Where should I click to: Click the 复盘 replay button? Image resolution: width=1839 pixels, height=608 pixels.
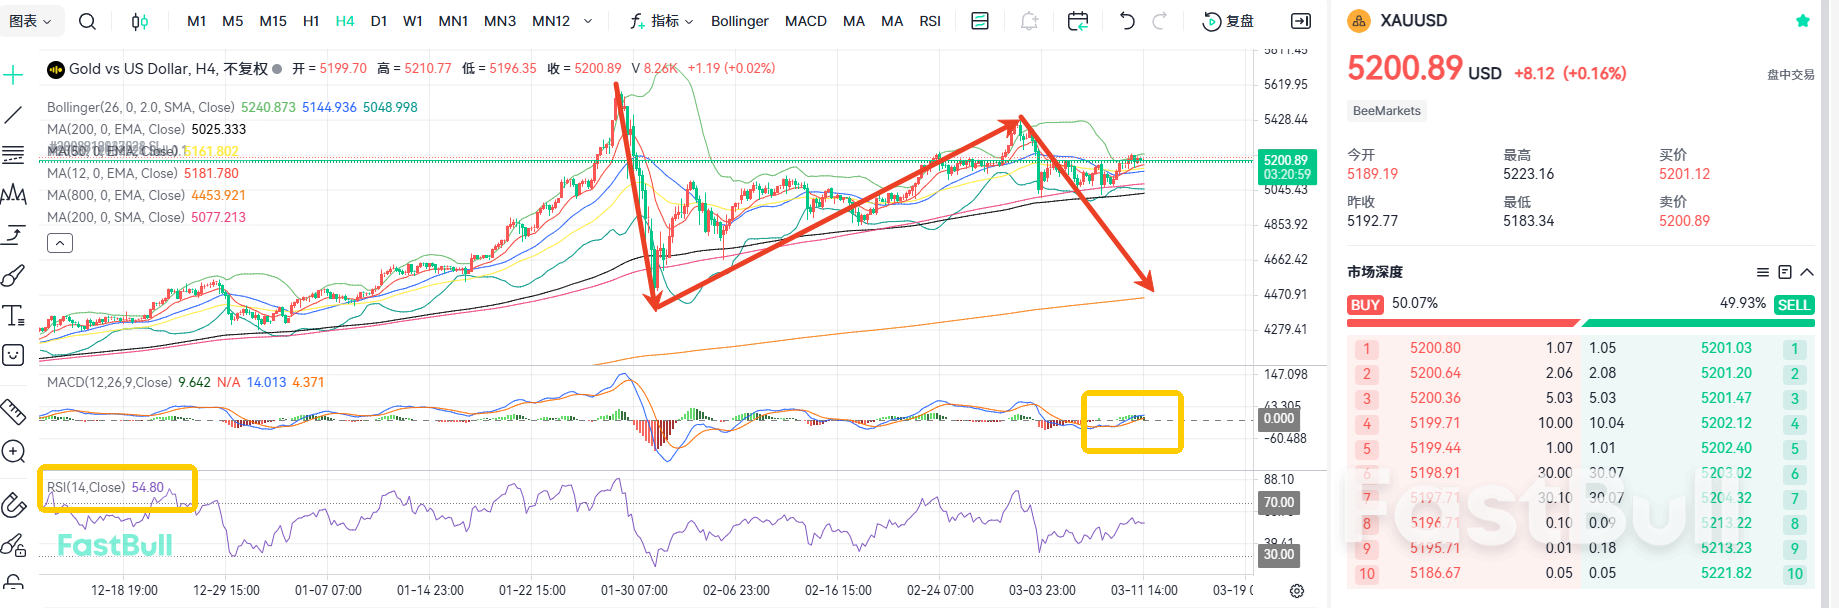[1228, 21]
